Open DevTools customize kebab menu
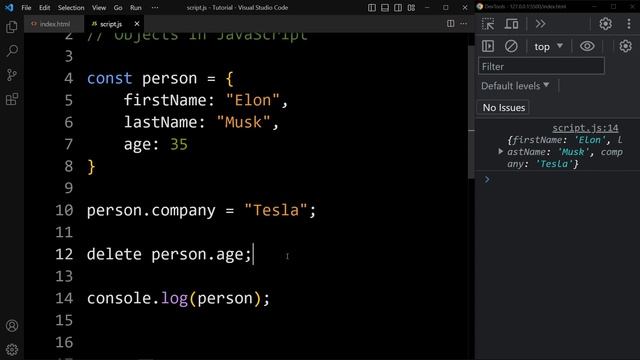The width and height of the screenshot is (640, 360). pos(629,24)
